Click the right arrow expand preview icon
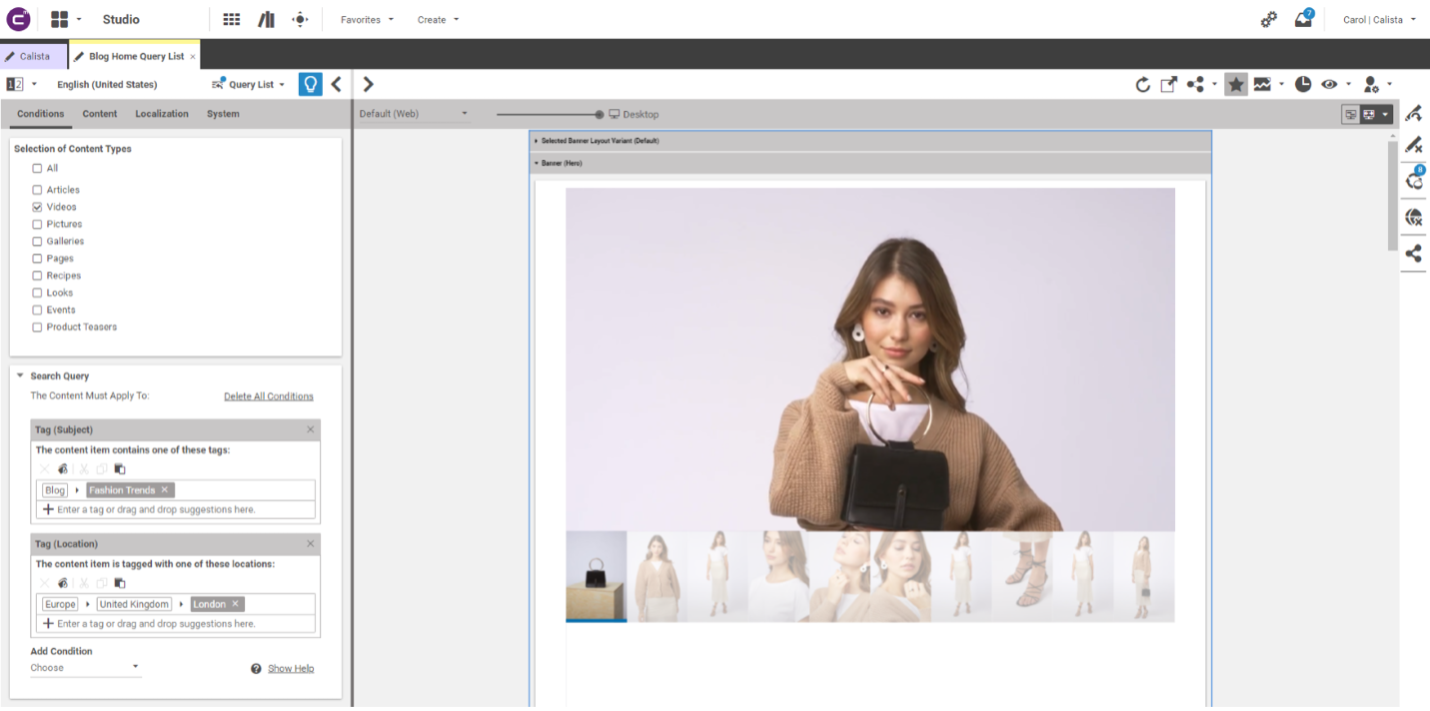 (x=368, y=84)
